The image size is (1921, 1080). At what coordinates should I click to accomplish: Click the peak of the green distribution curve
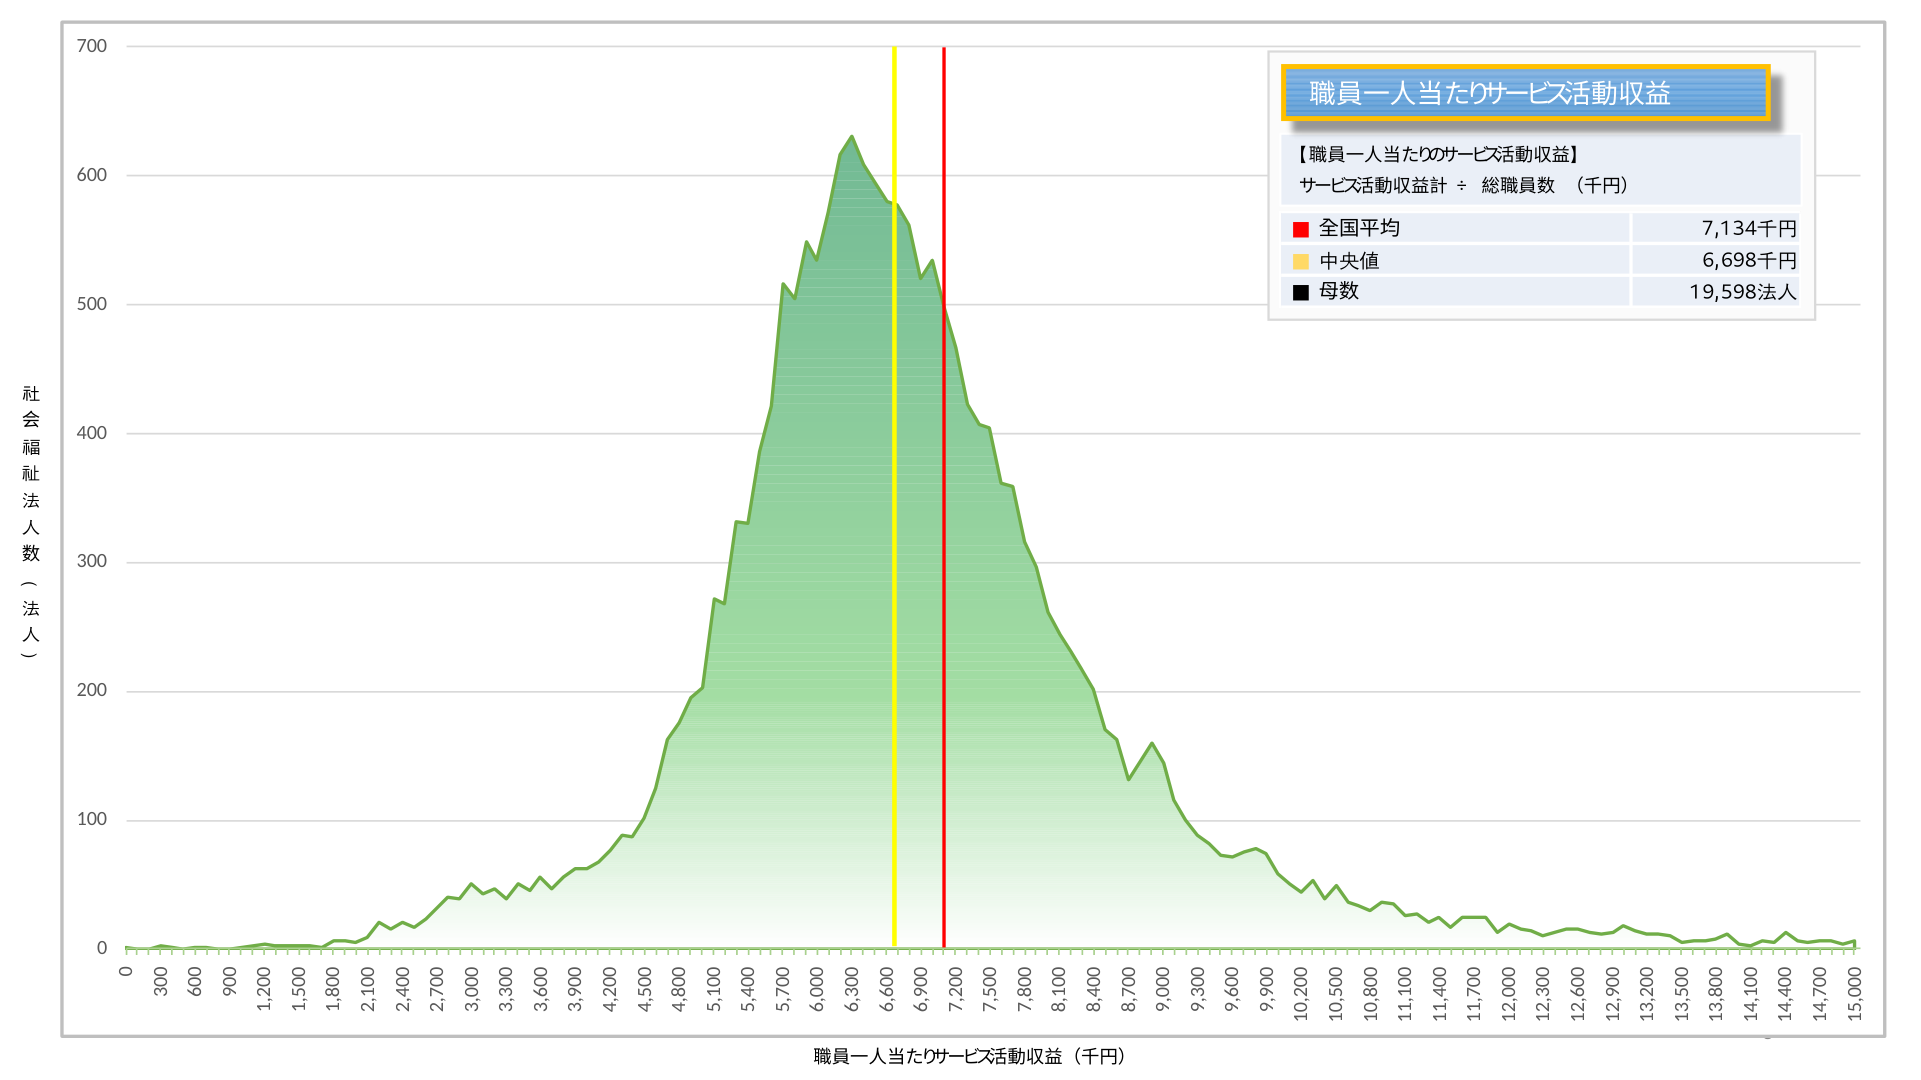pyautogui.click(x=851, y=137)
